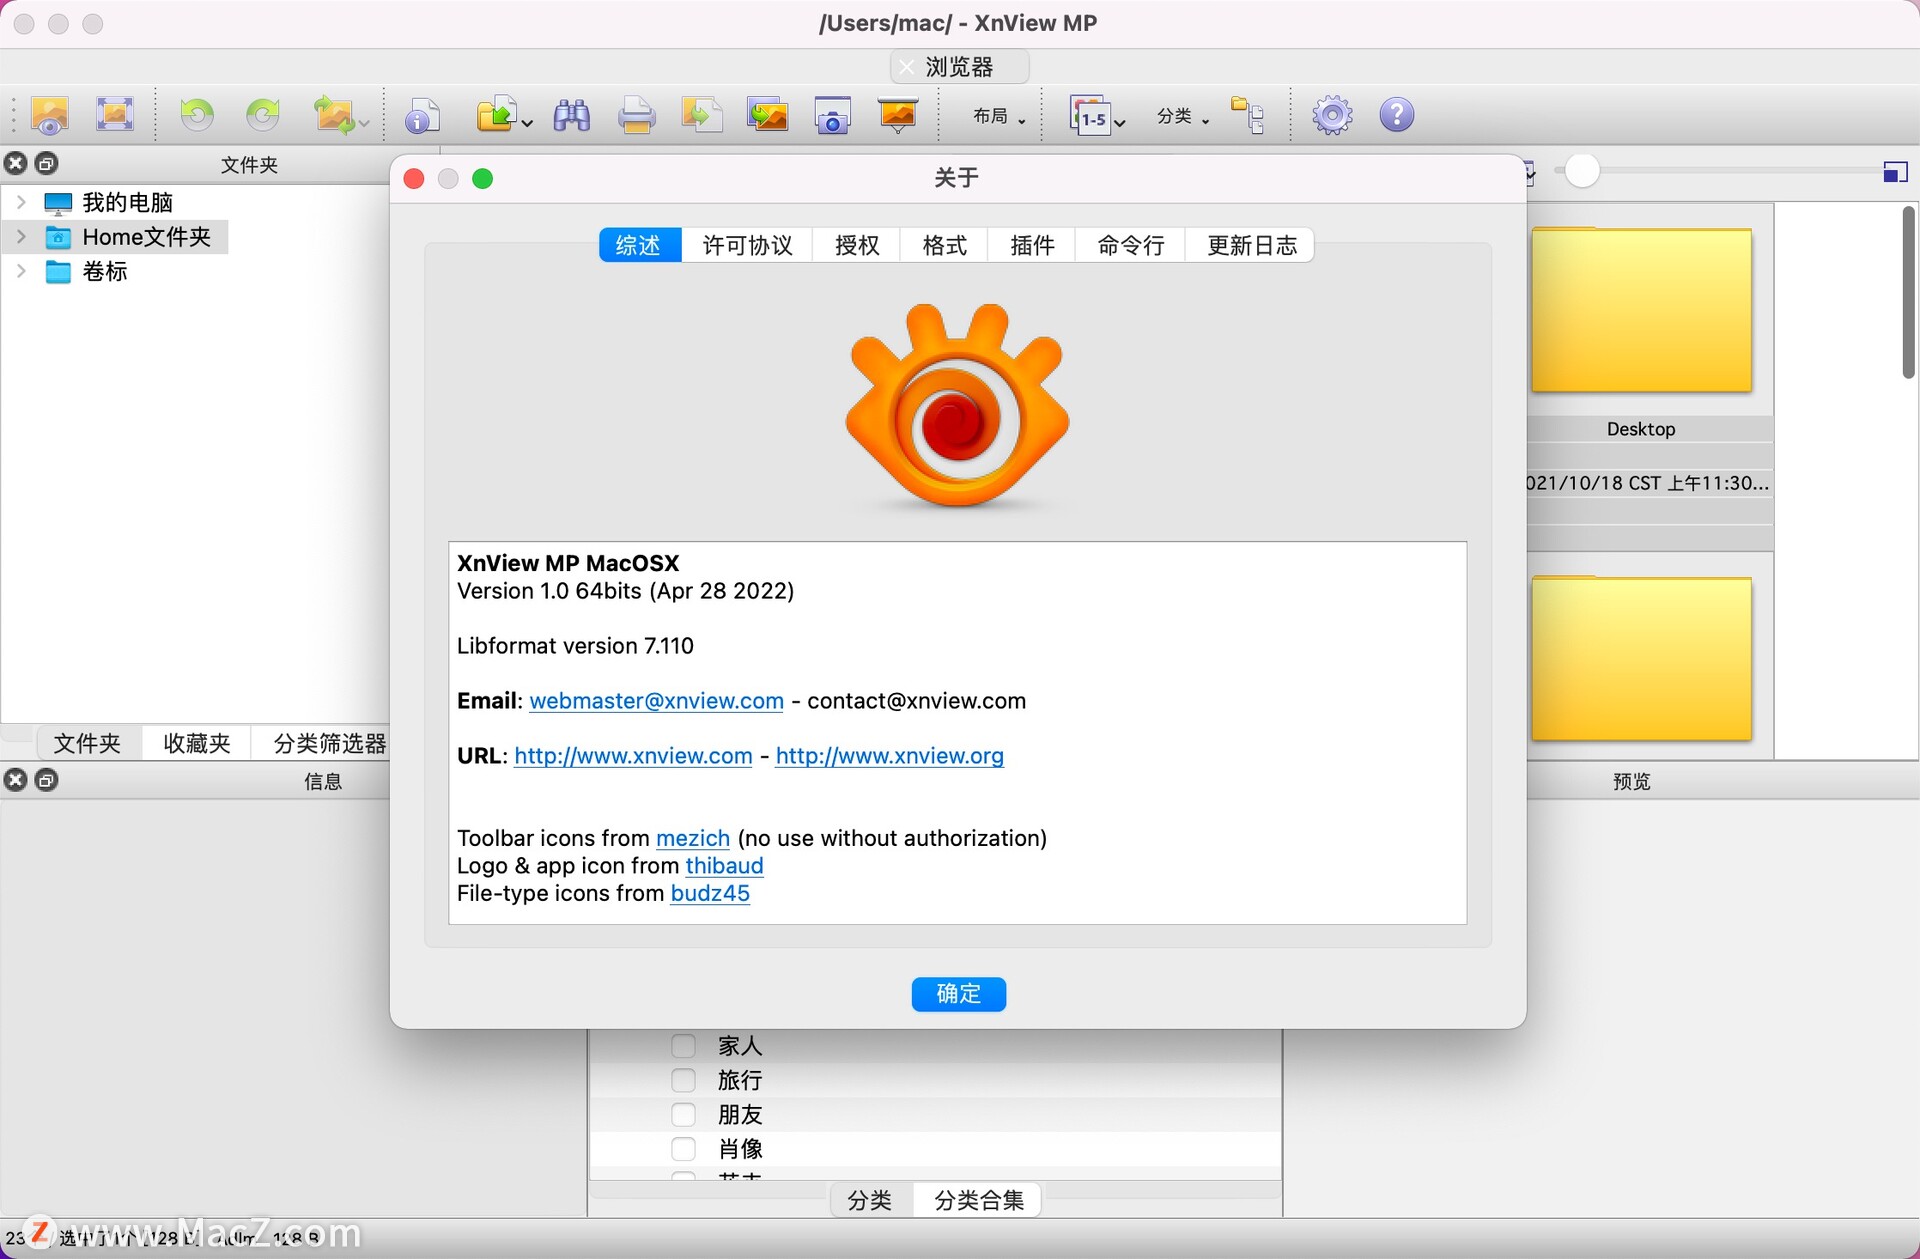Switch to the 分类合集 tab
The image size is (1920, 1259).
(x=977, y=1200)
